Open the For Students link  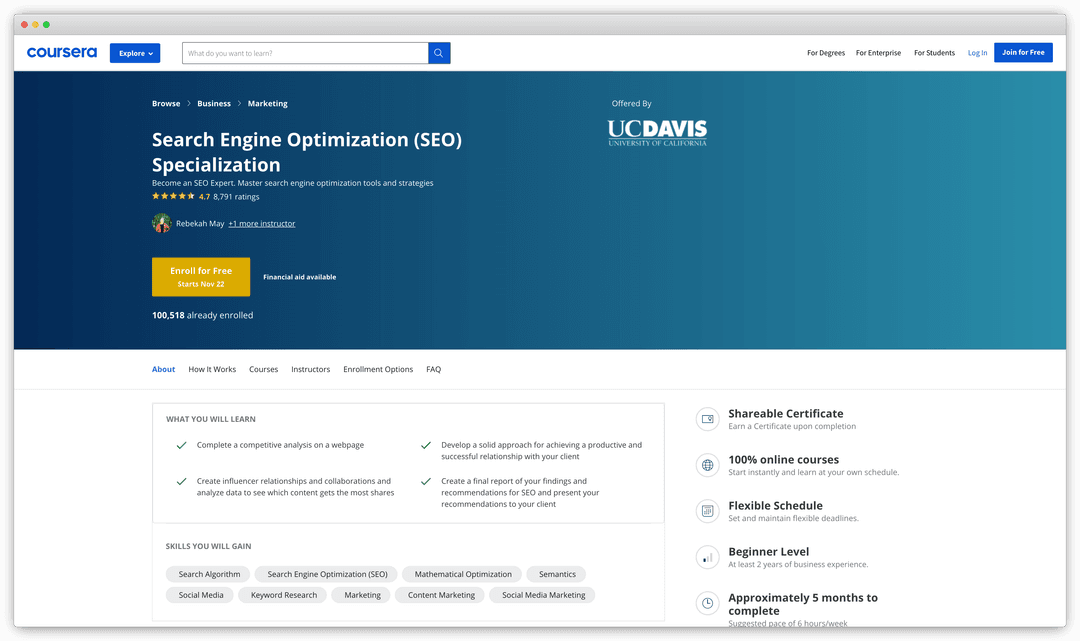pyautogui.click(x=934, y=53)
